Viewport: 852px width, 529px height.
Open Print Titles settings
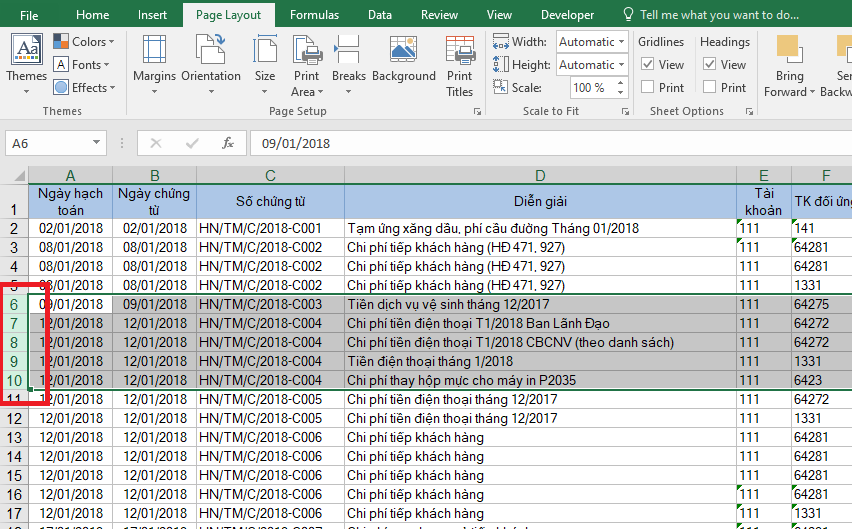coord(460,50)
